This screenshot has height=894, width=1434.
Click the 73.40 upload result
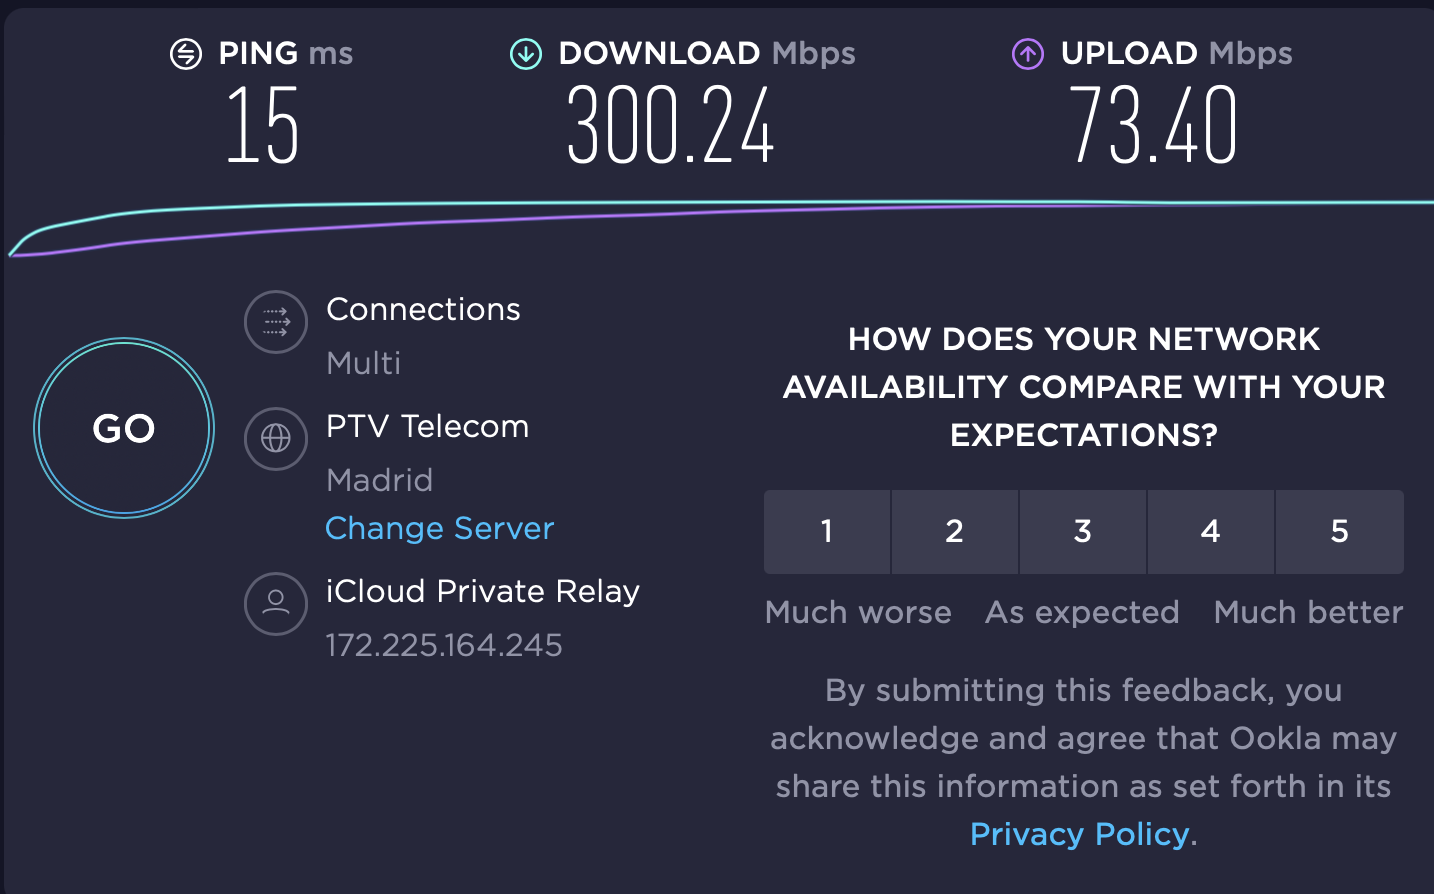[1155, 126]
